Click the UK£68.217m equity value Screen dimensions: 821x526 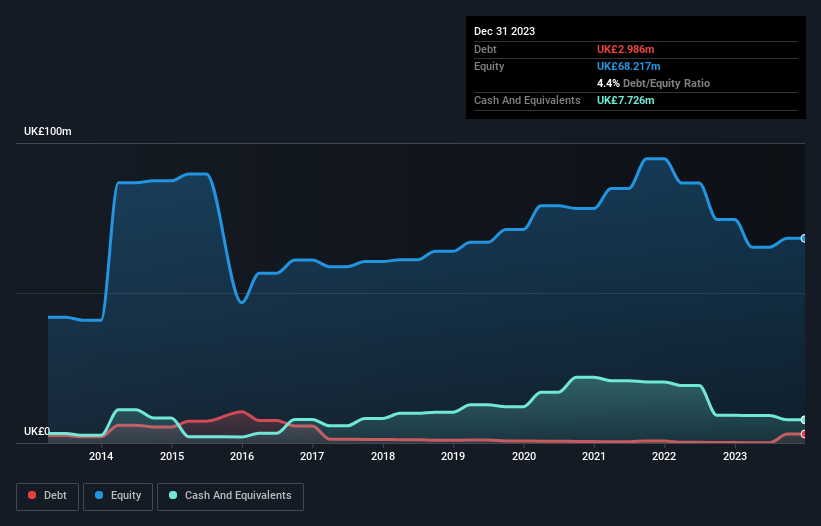pos(628,66)
